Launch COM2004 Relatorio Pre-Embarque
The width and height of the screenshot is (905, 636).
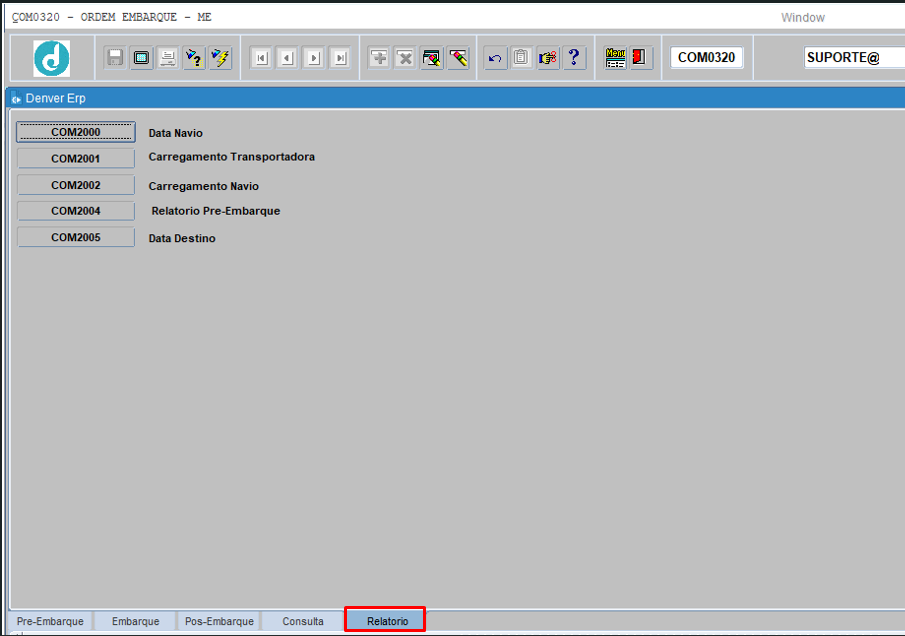(76, 211)
